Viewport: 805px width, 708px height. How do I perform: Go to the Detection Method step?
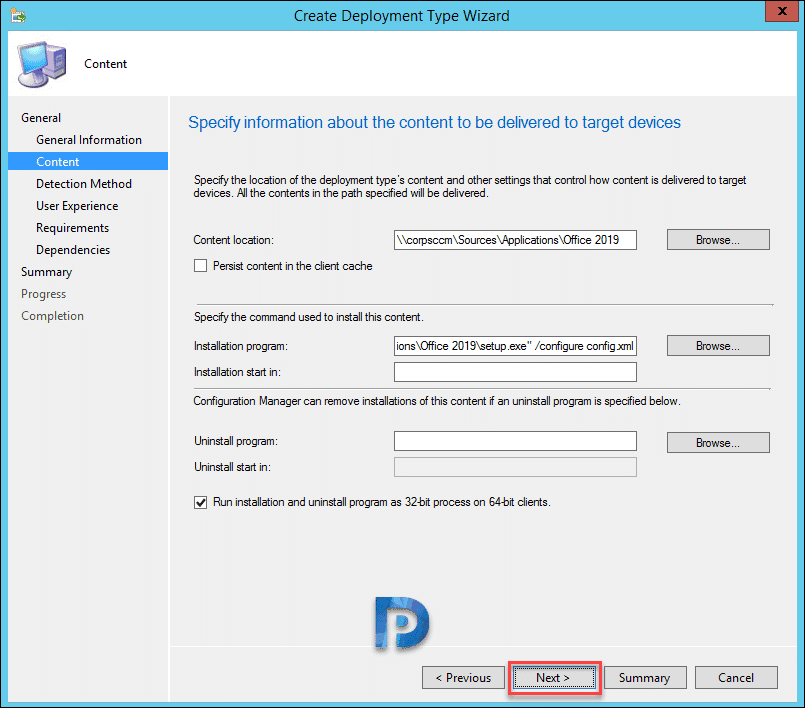84,184
